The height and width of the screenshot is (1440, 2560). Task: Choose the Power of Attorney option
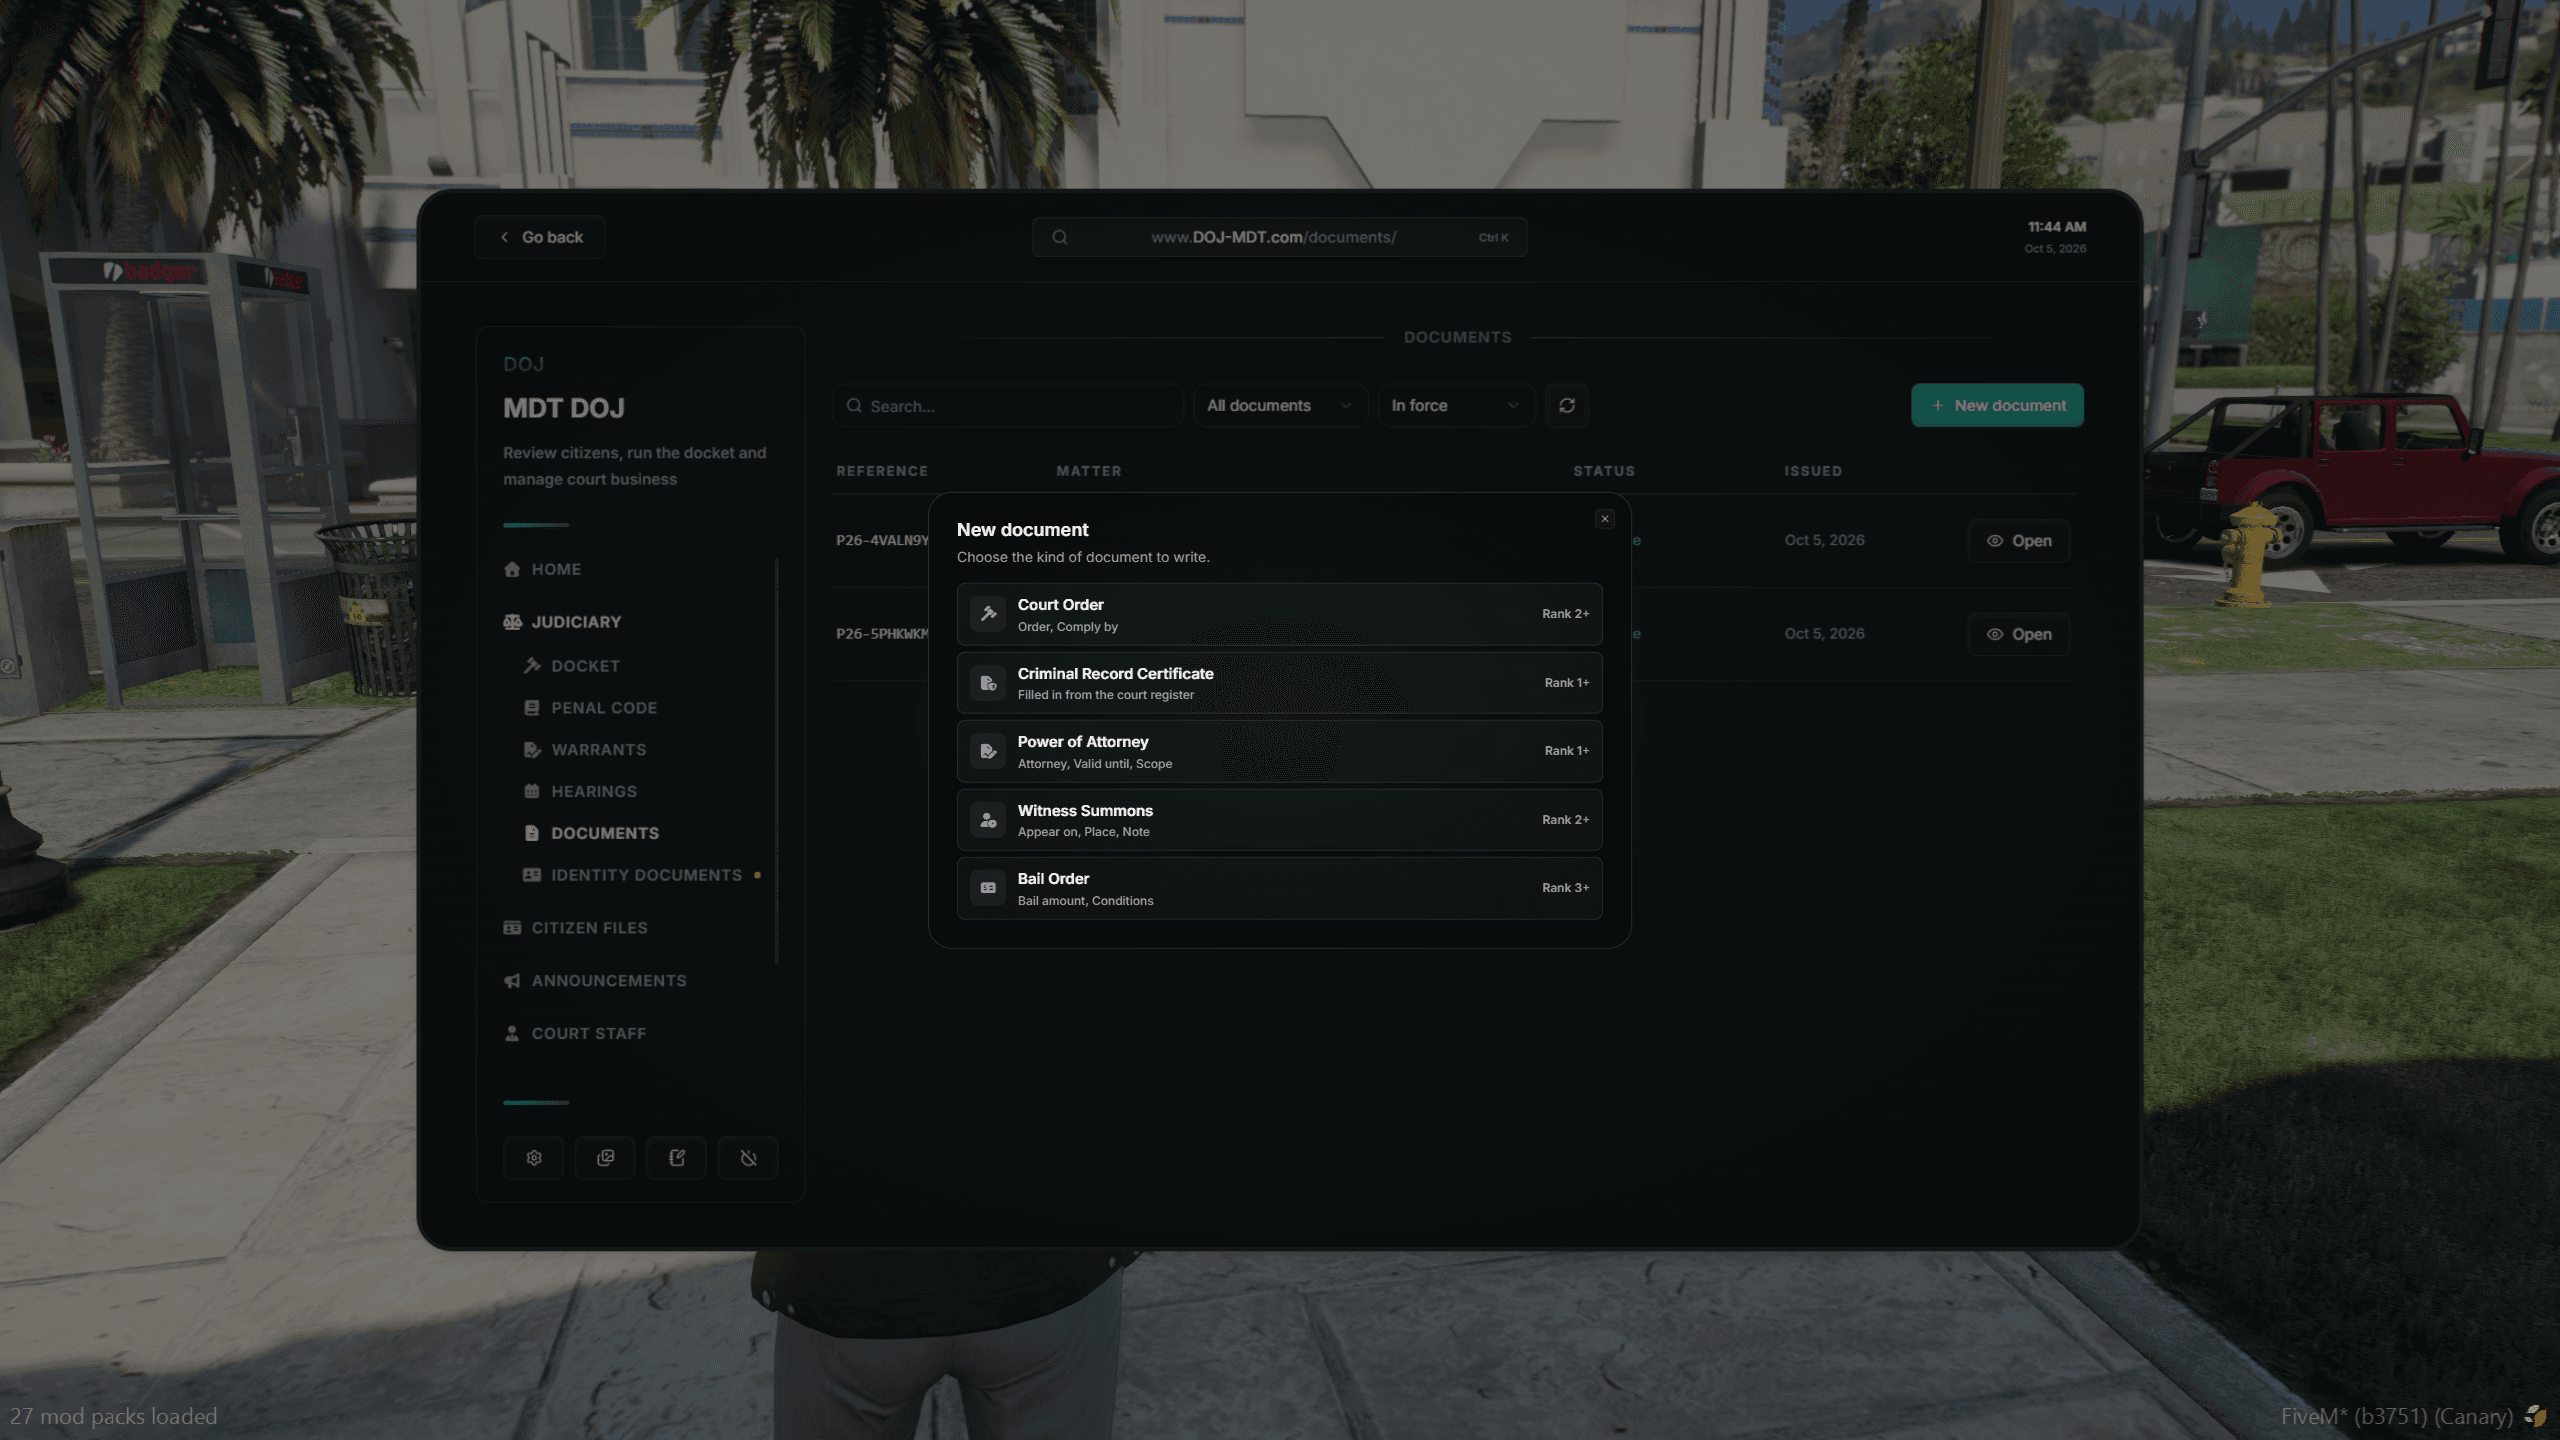1279,751
